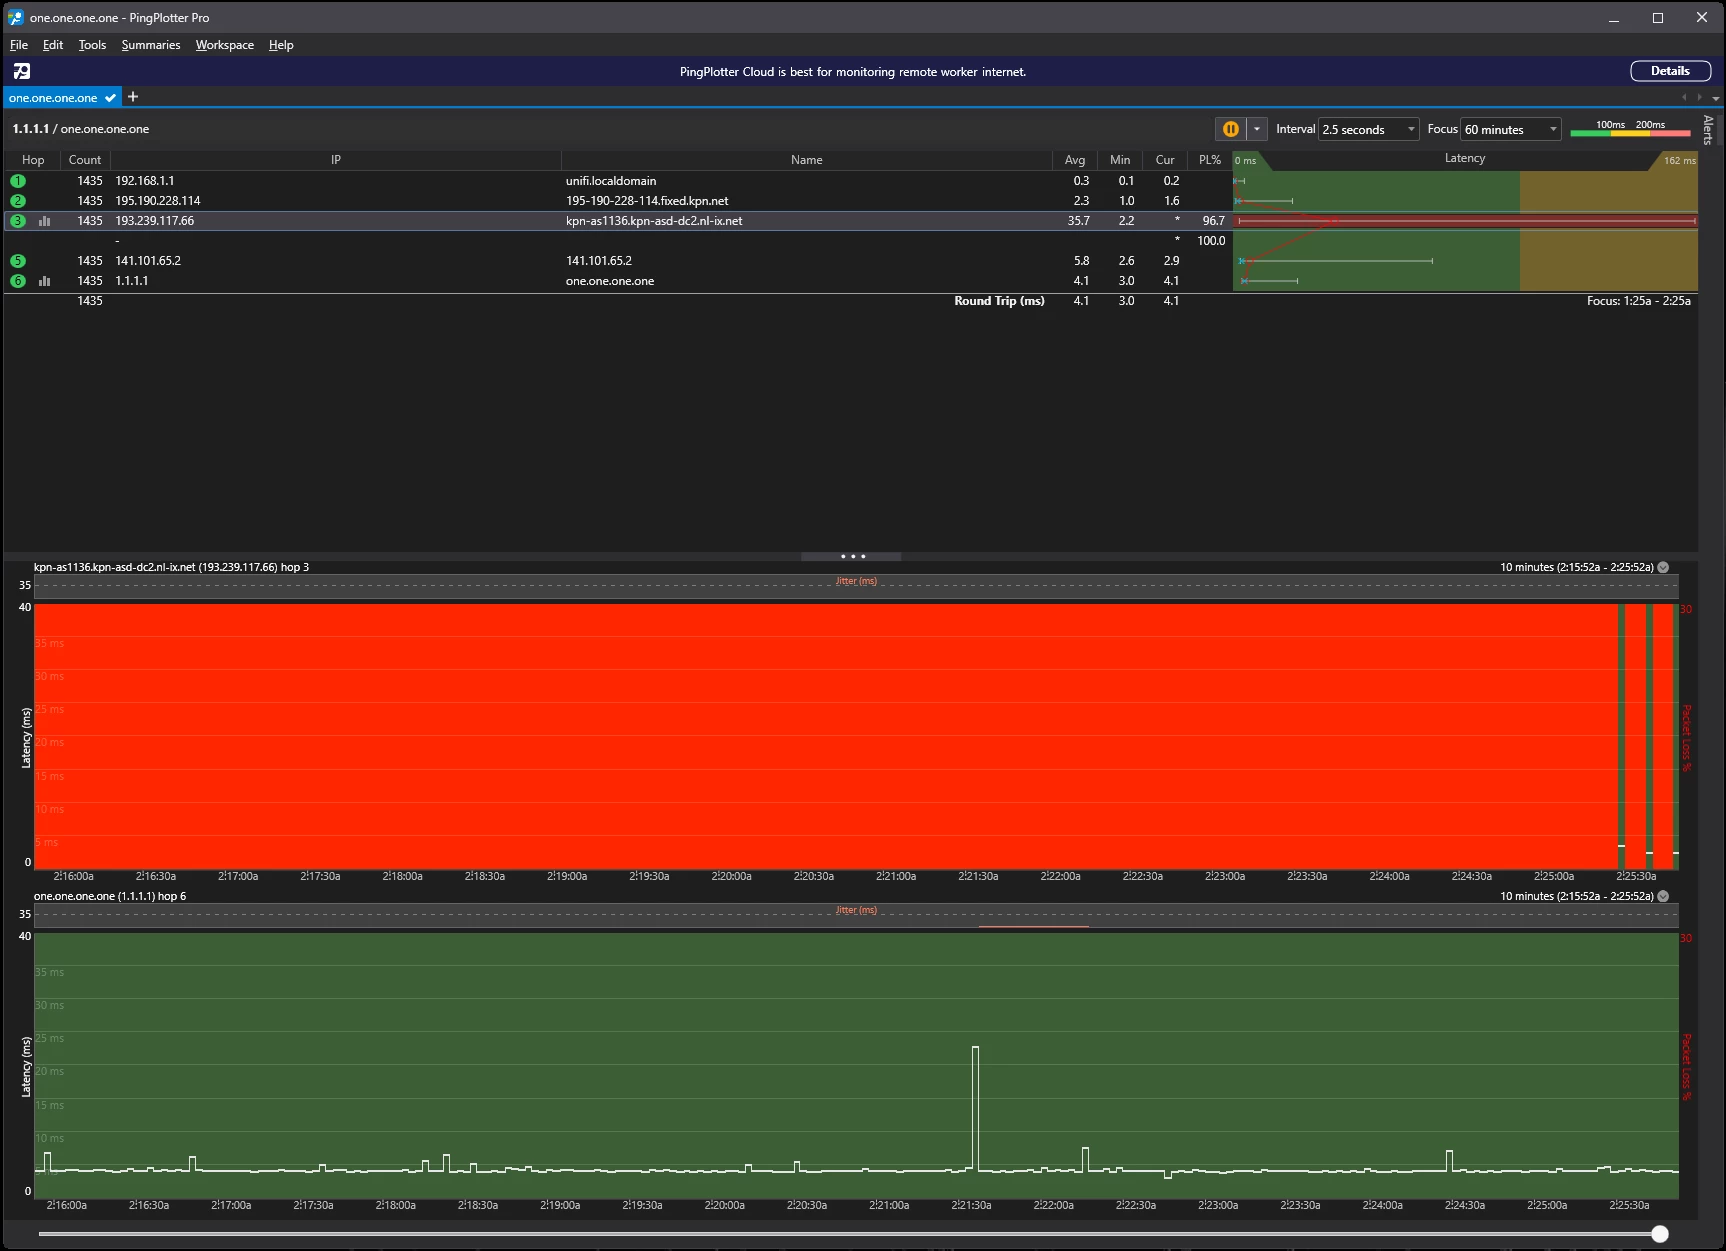Open the Workspace menu
The width and height of the screenshot is (1726, 1251).
click(x=224, y=45)
